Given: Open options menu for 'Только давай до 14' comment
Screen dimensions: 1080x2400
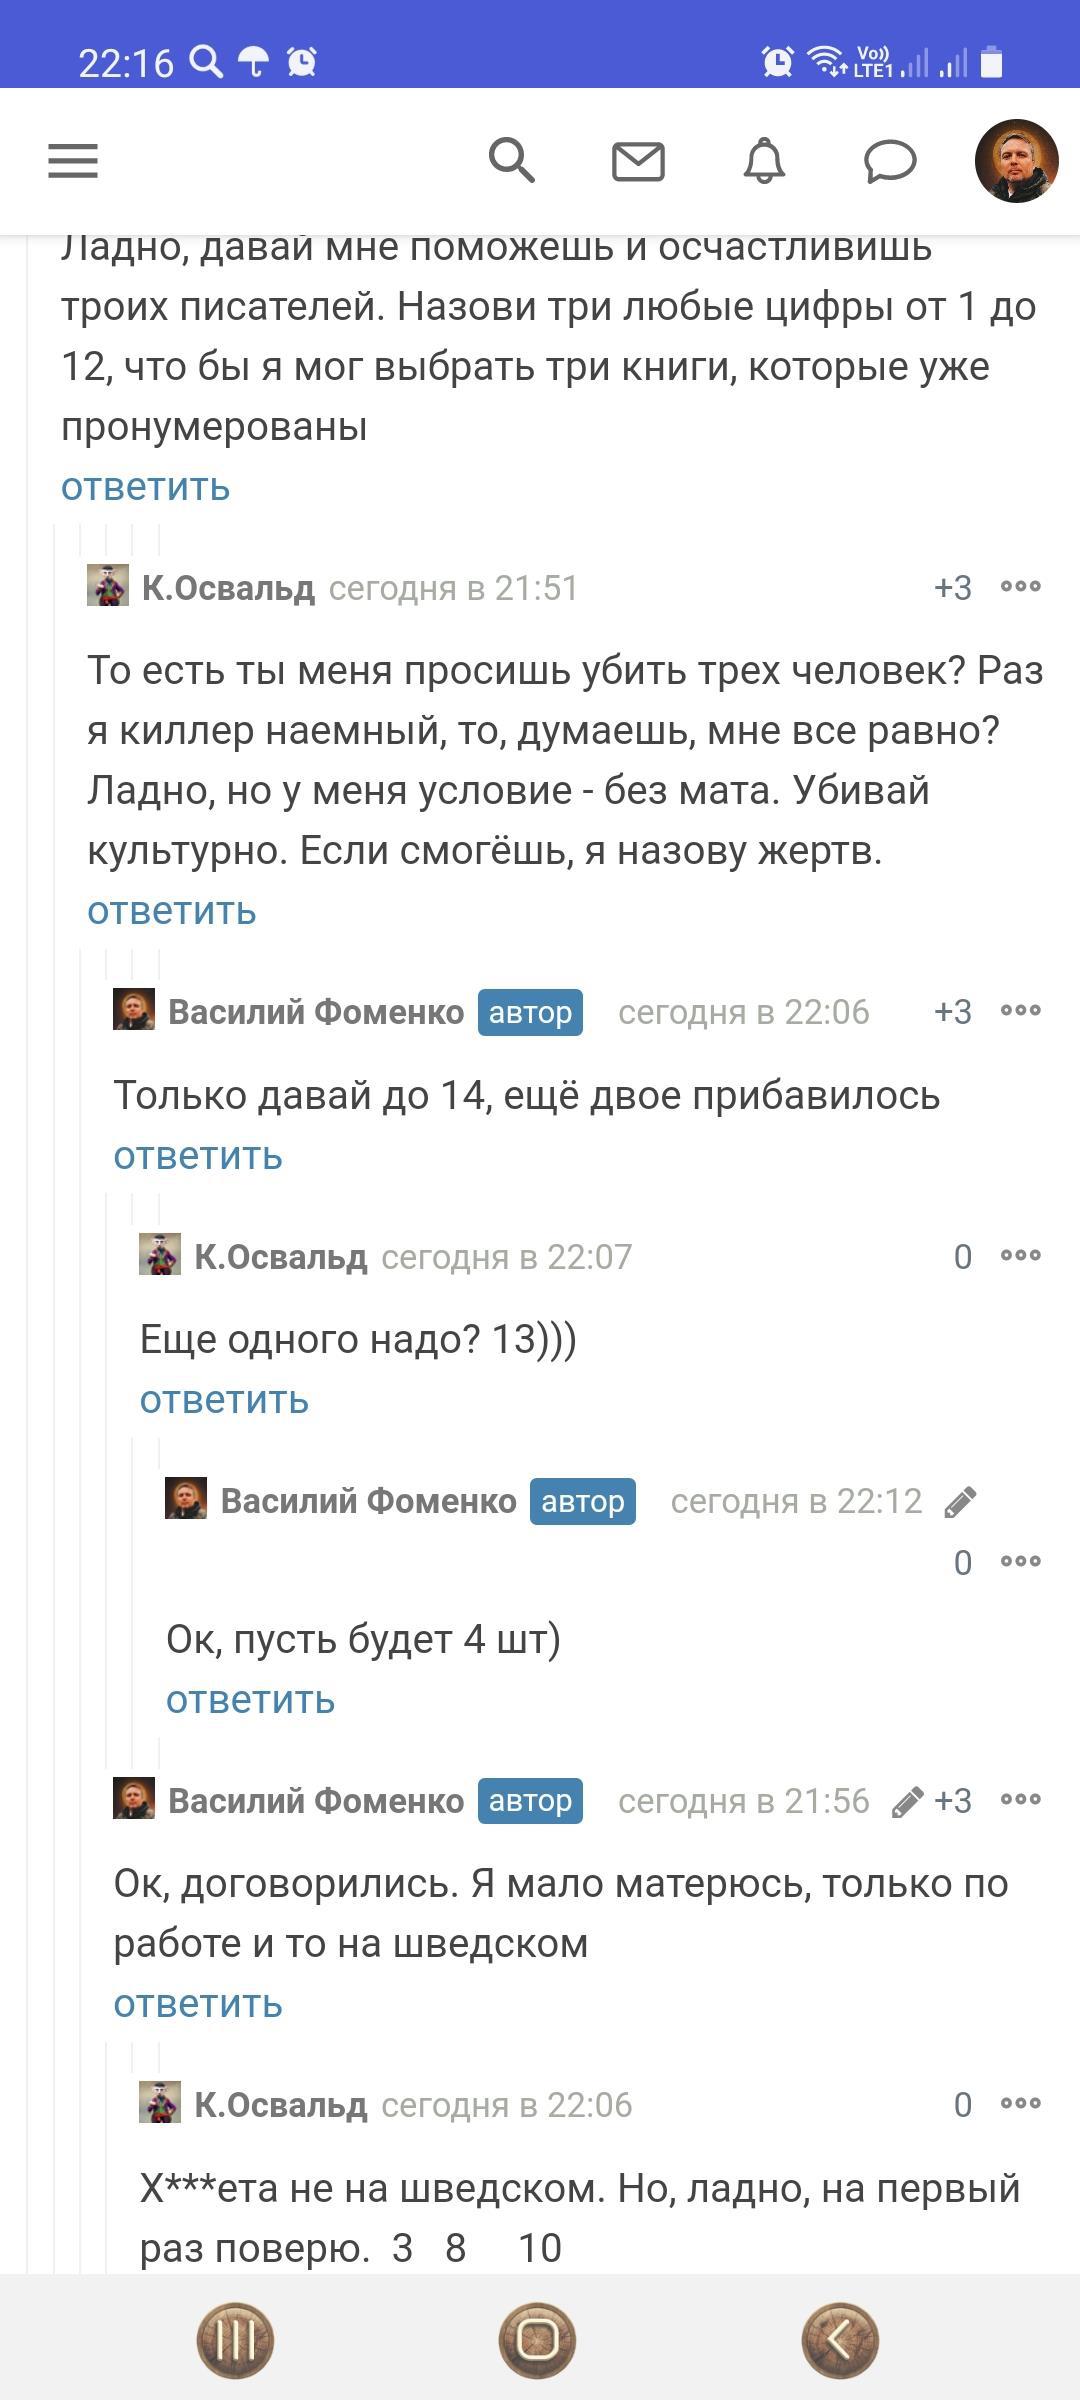Looking at the screenshot, I should pyautogui.click(x=1020, y=1011).
